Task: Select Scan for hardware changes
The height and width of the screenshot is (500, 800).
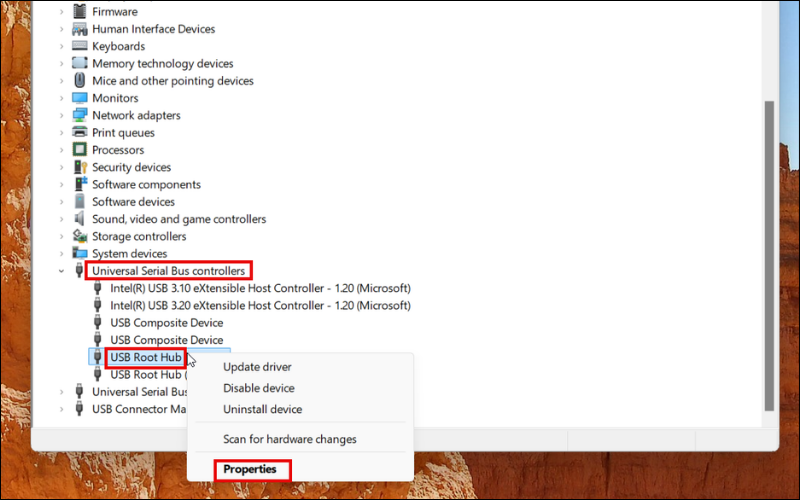Action: [x=289, y=439]
